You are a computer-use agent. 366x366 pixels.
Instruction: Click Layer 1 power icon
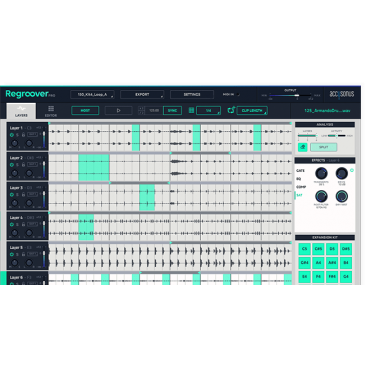pos(12,135)
